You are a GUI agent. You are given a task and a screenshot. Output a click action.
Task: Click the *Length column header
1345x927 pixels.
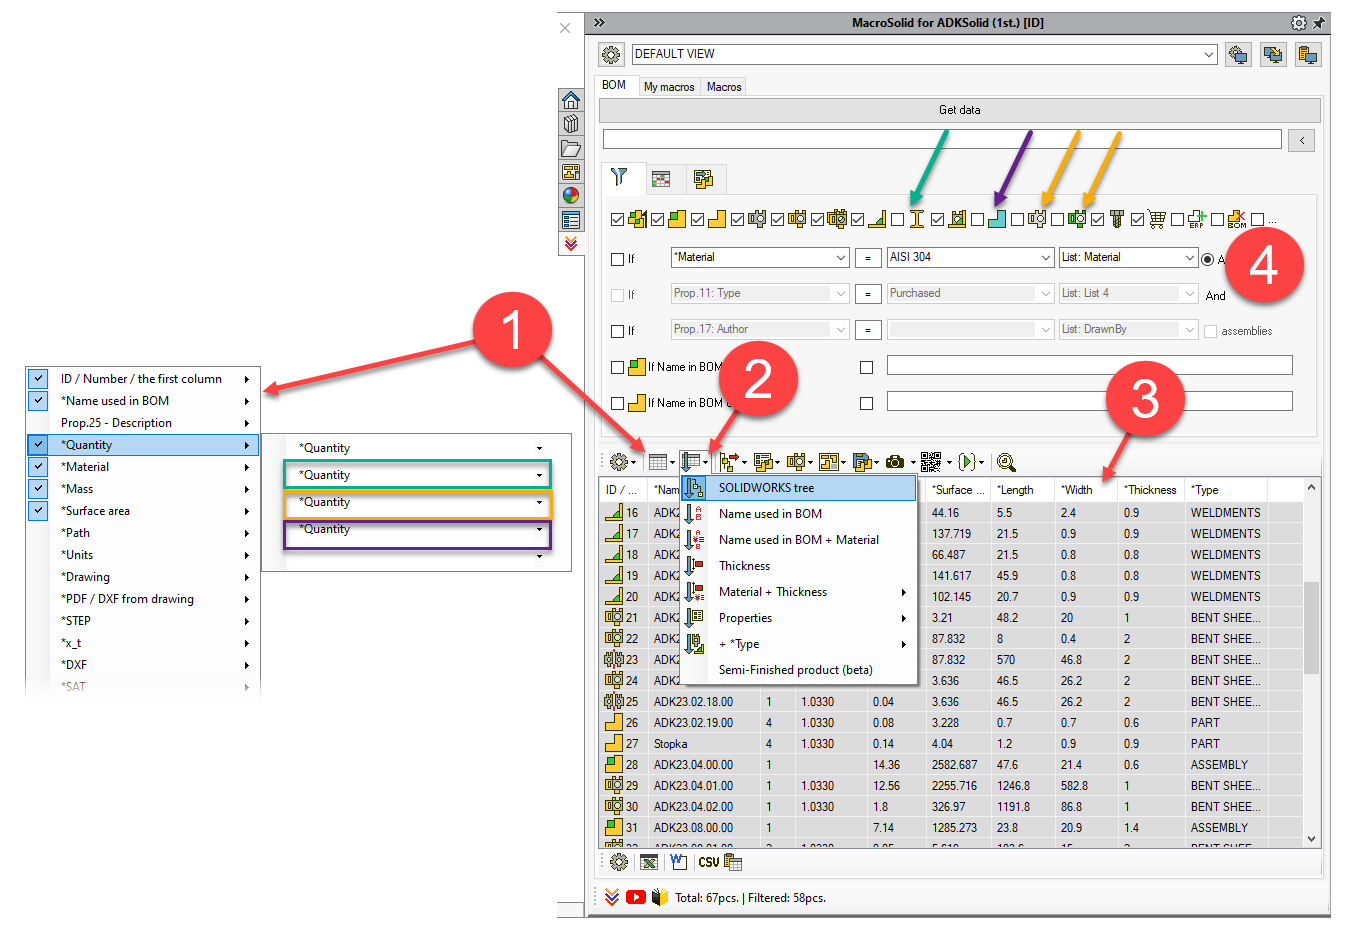(x=1024, y=490)
